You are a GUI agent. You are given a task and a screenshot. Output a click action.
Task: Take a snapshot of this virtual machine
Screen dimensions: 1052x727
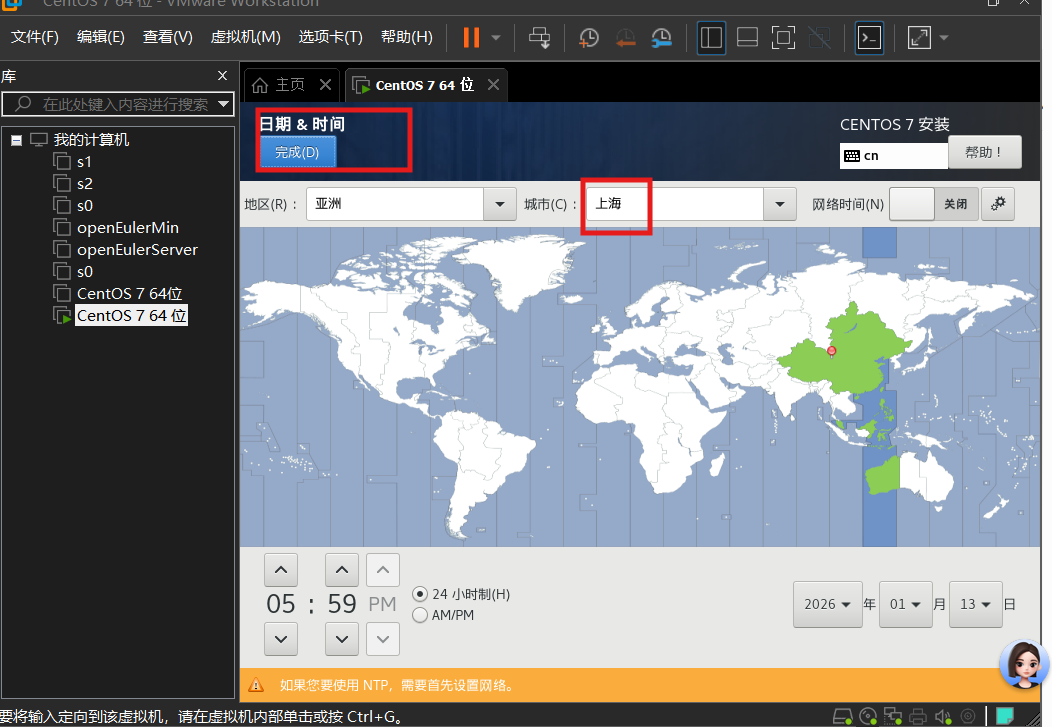(588, 38)
